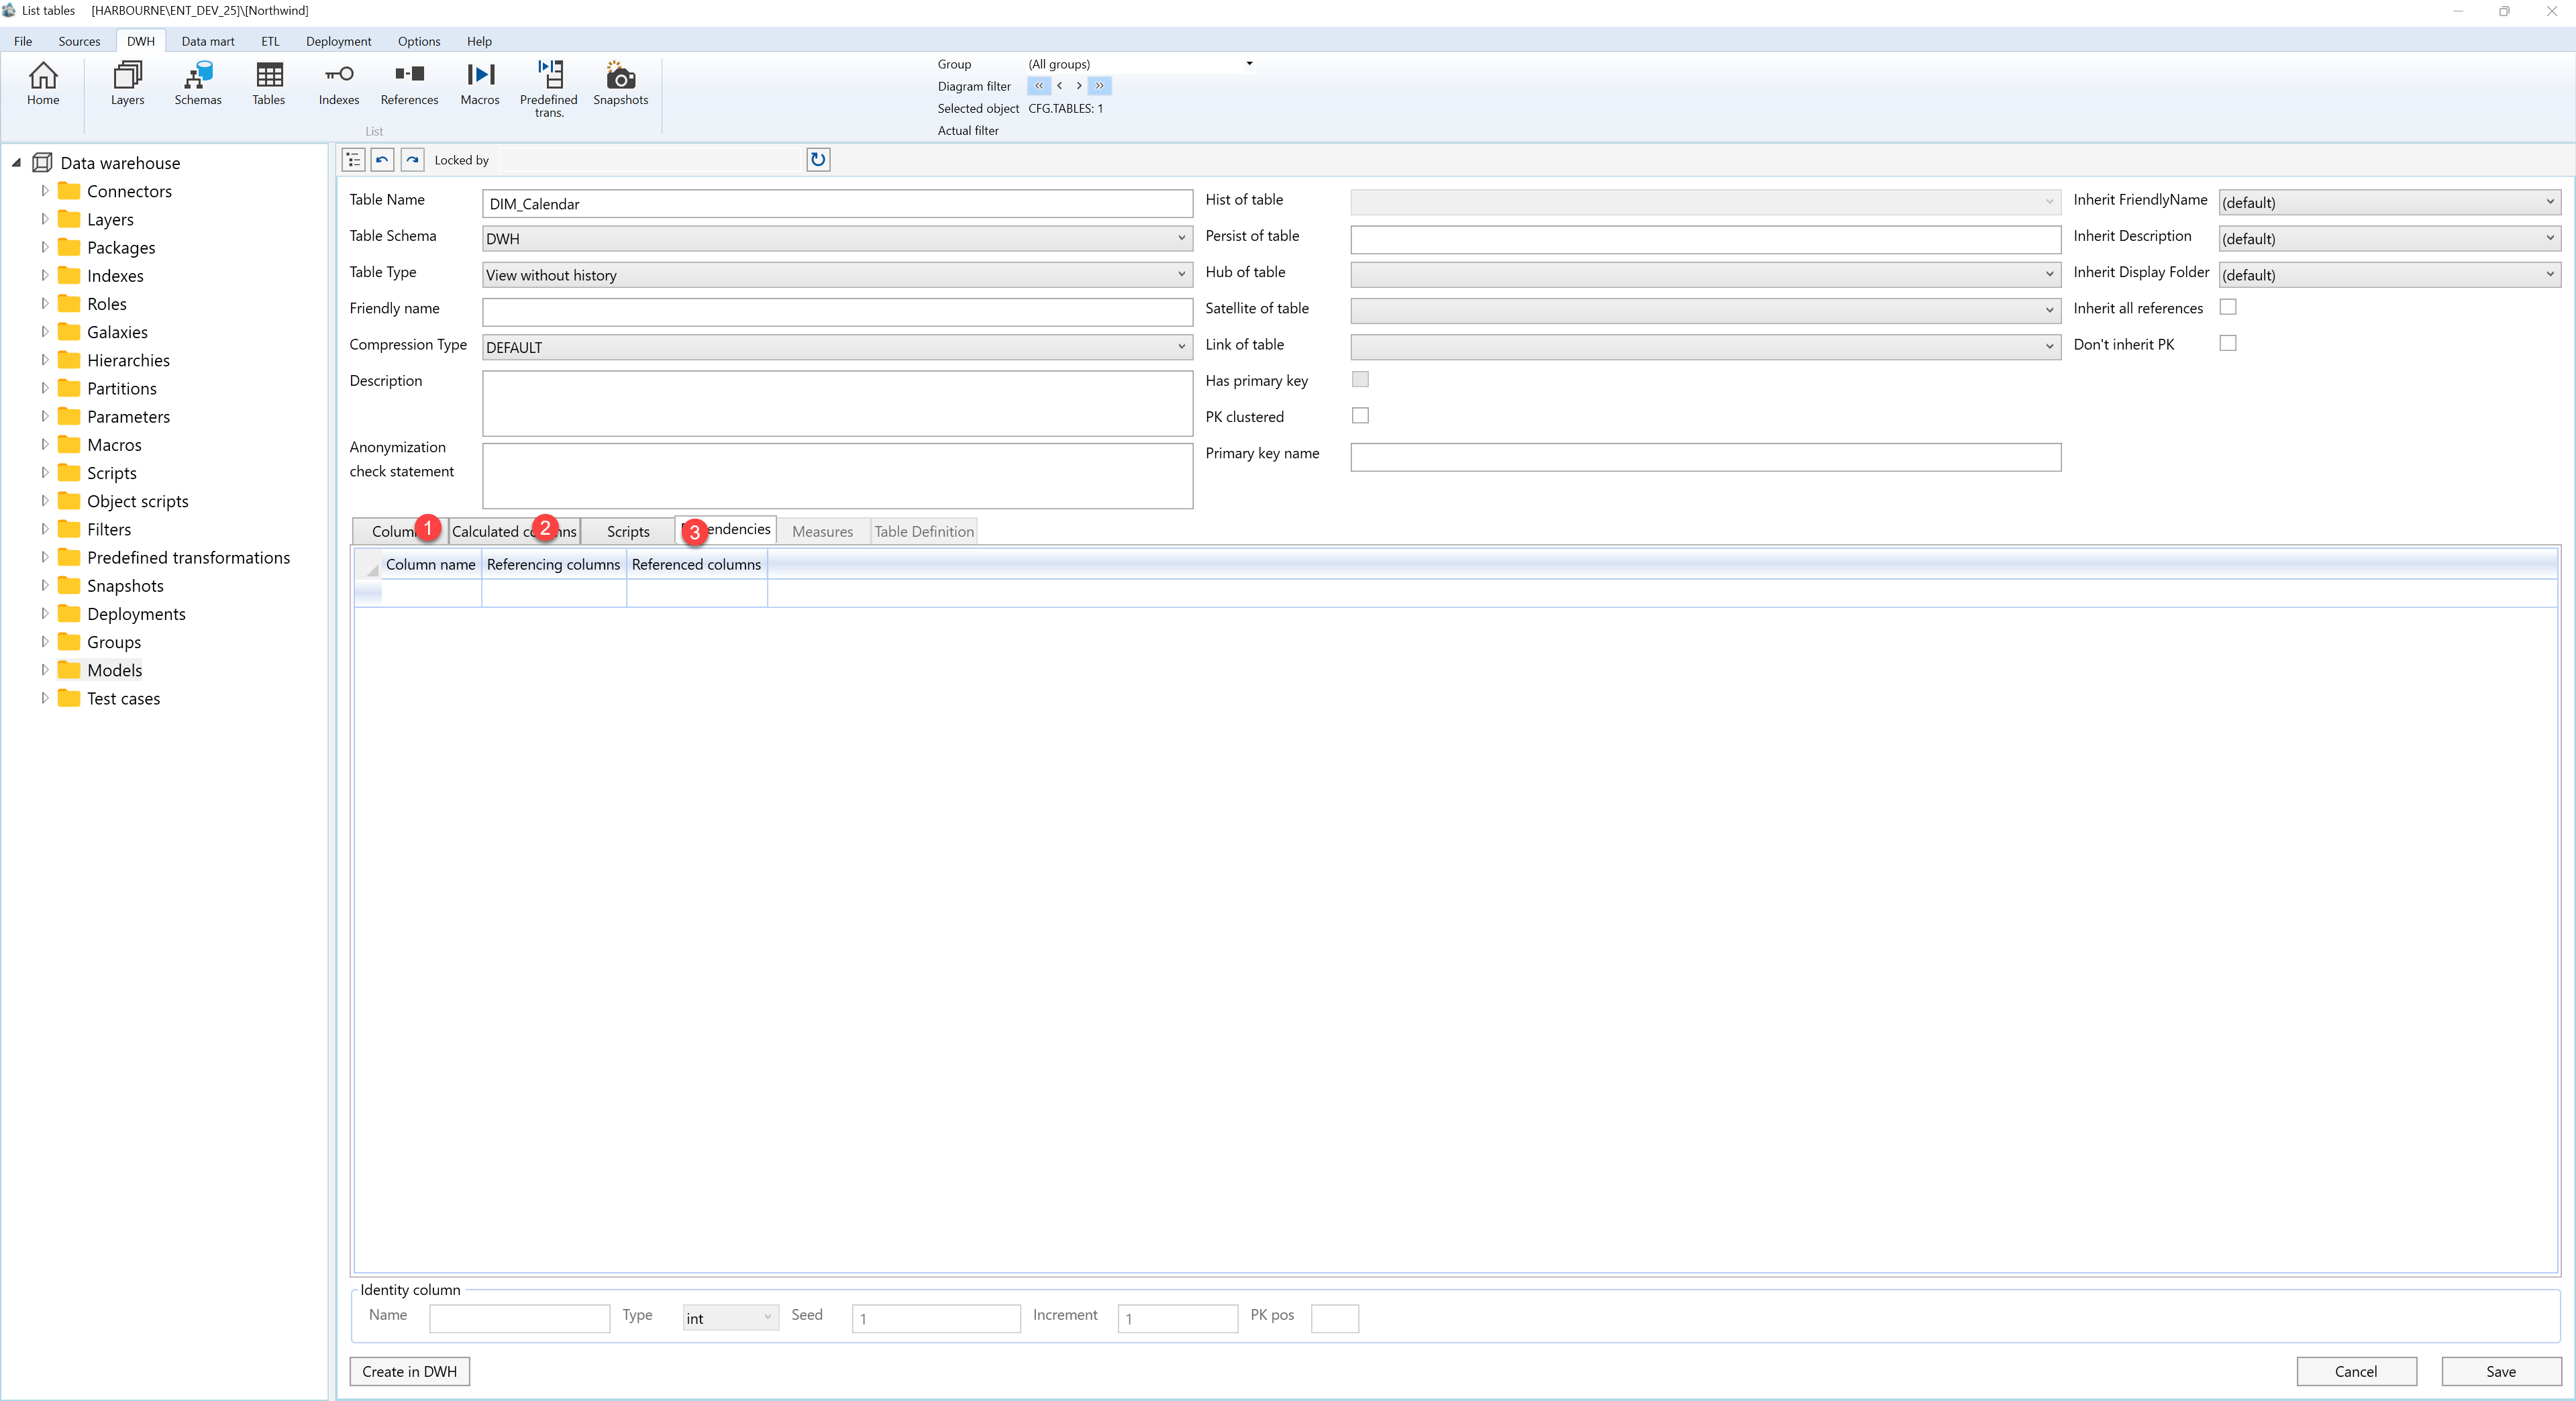Open the Options ribbon tab
Image resolution: width=2576 pixels, height=1401 pixels.
click(419, 41)
